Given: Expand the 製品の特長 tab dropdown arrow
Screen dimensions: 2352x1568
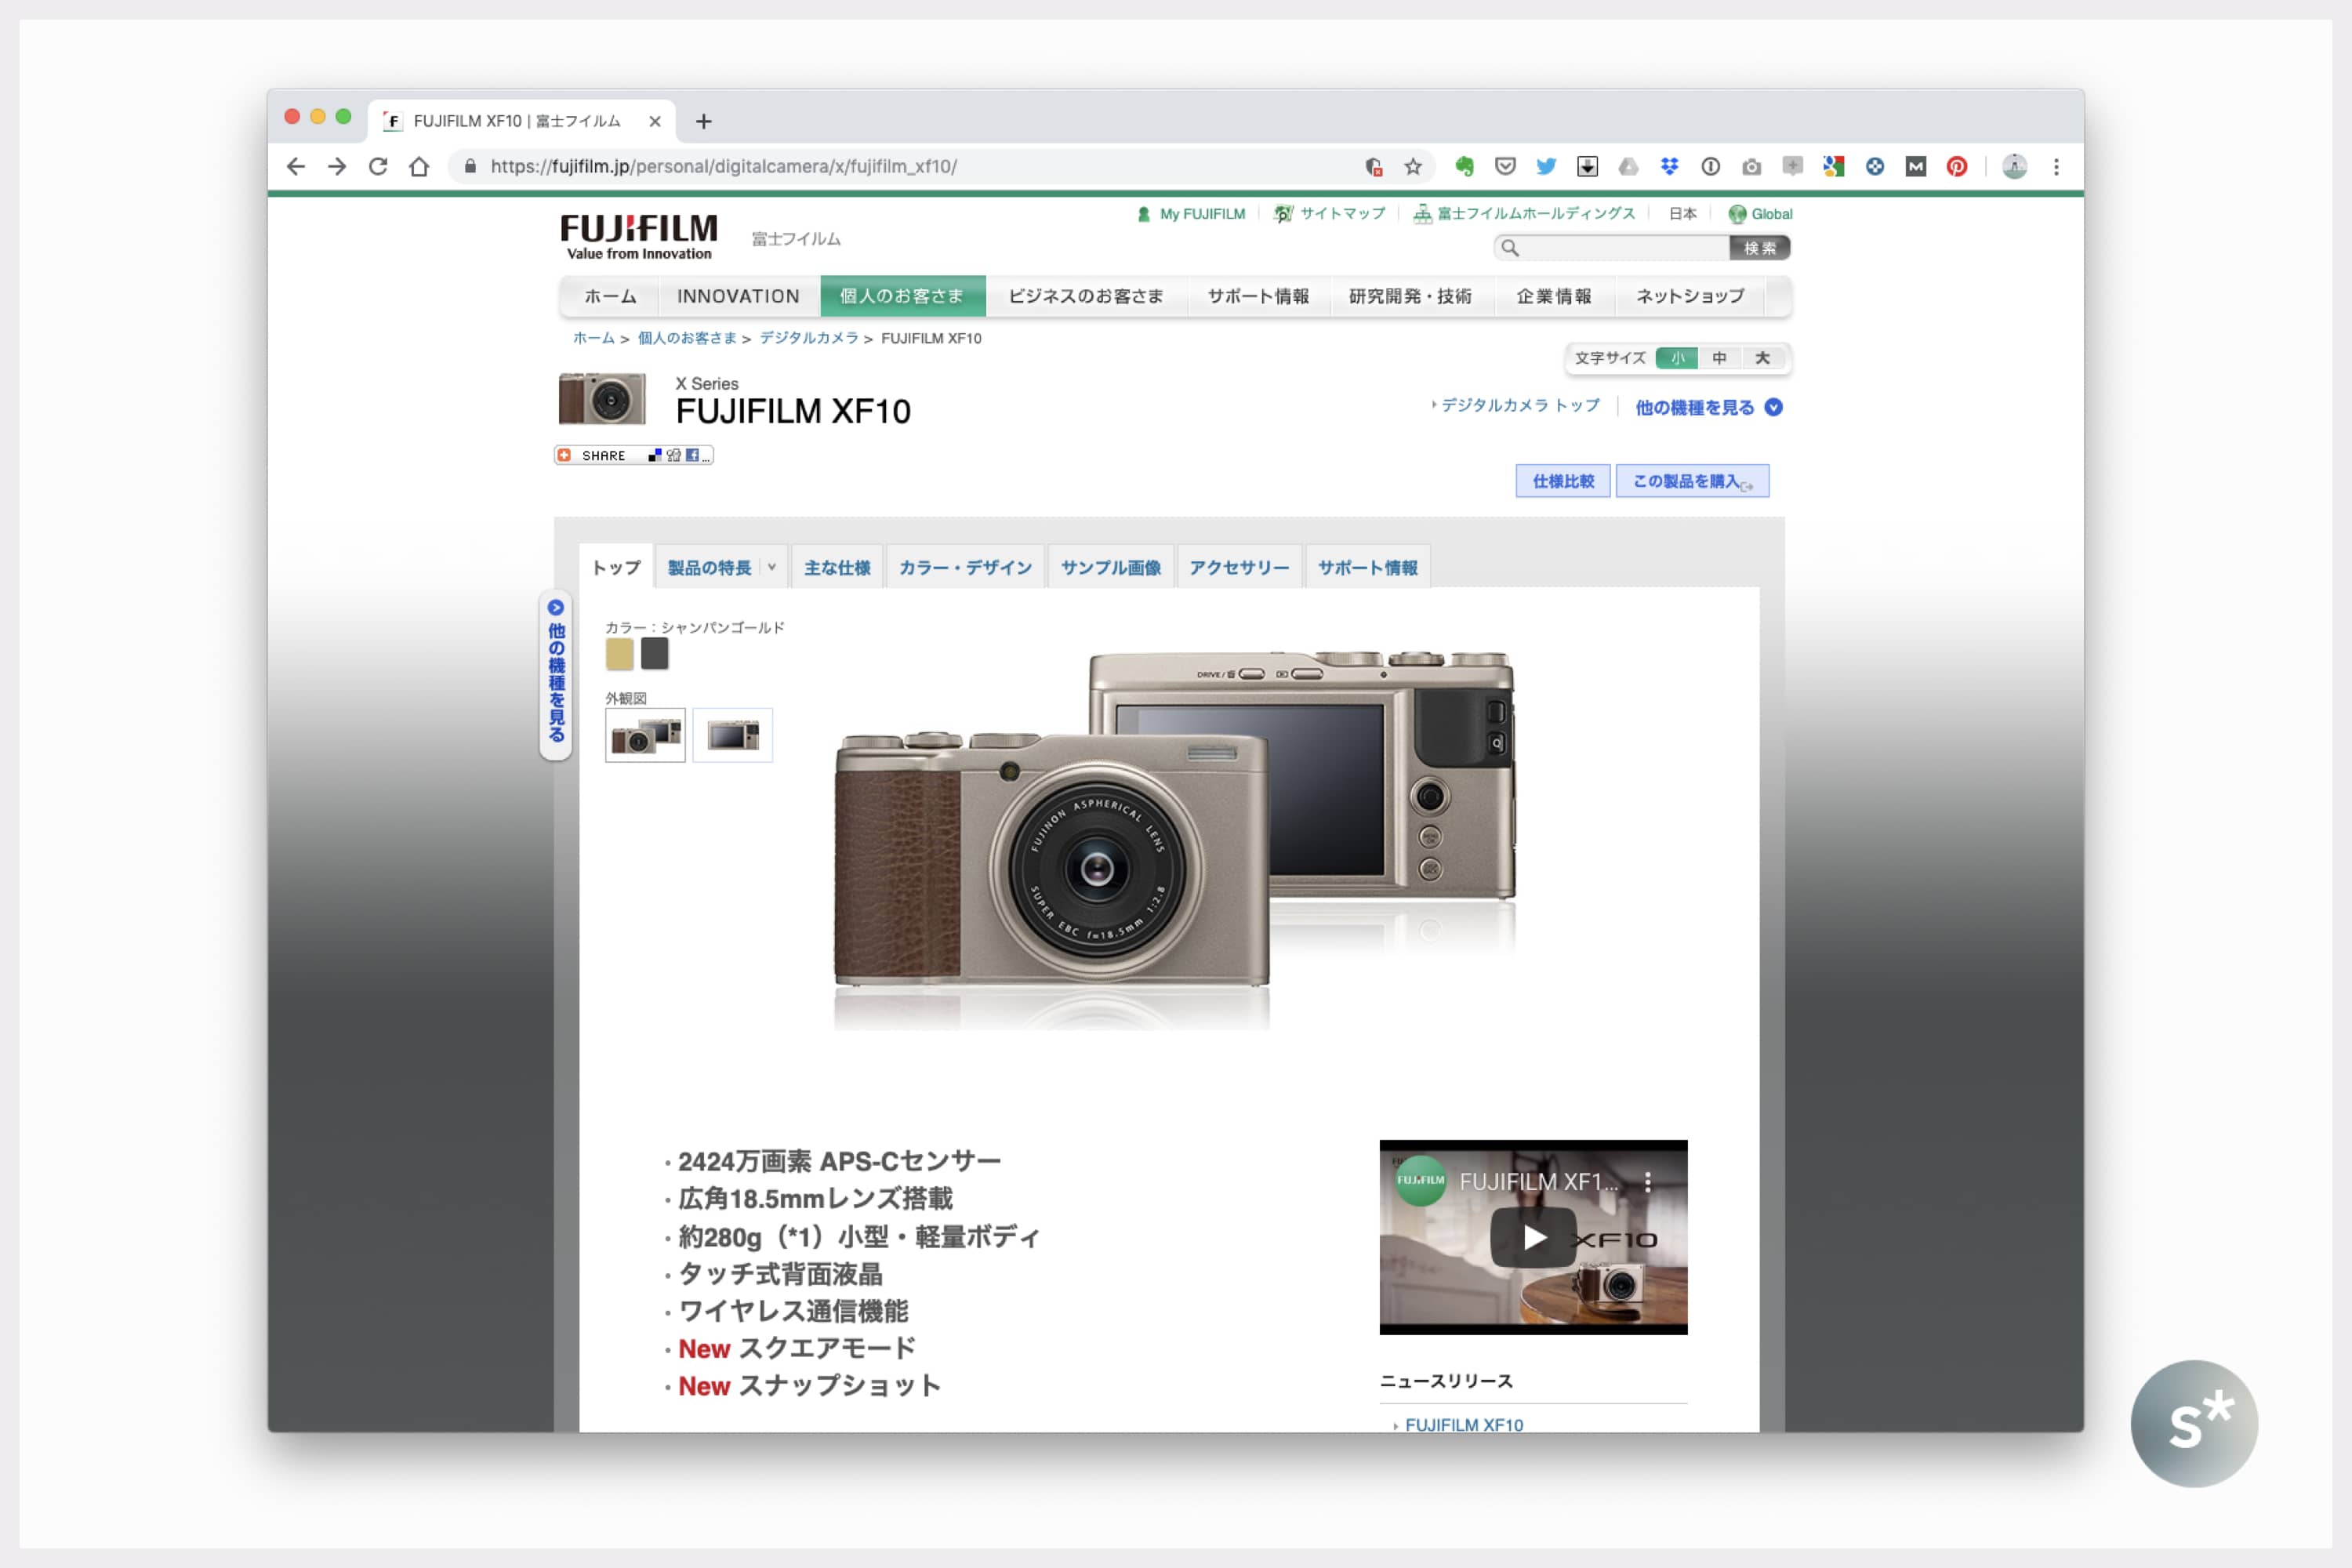Looking at the screenshot, I should 772,567.
